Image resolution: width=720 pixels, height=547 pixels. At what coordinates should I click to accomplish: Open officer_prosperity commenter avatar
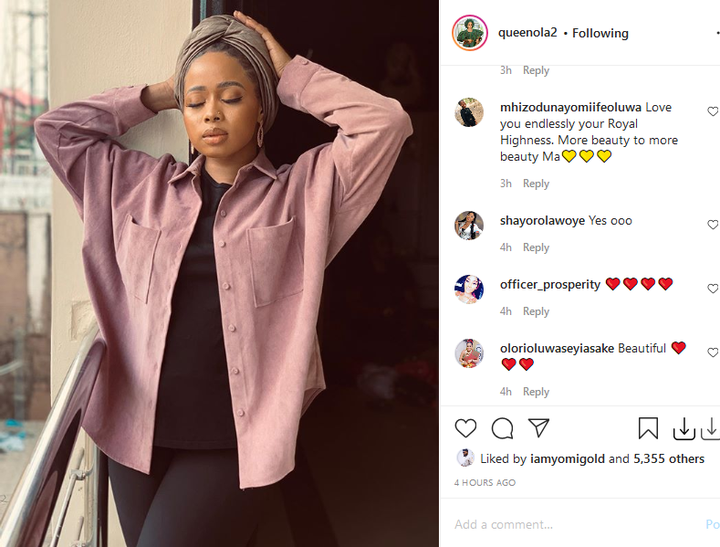coord(469,289)
